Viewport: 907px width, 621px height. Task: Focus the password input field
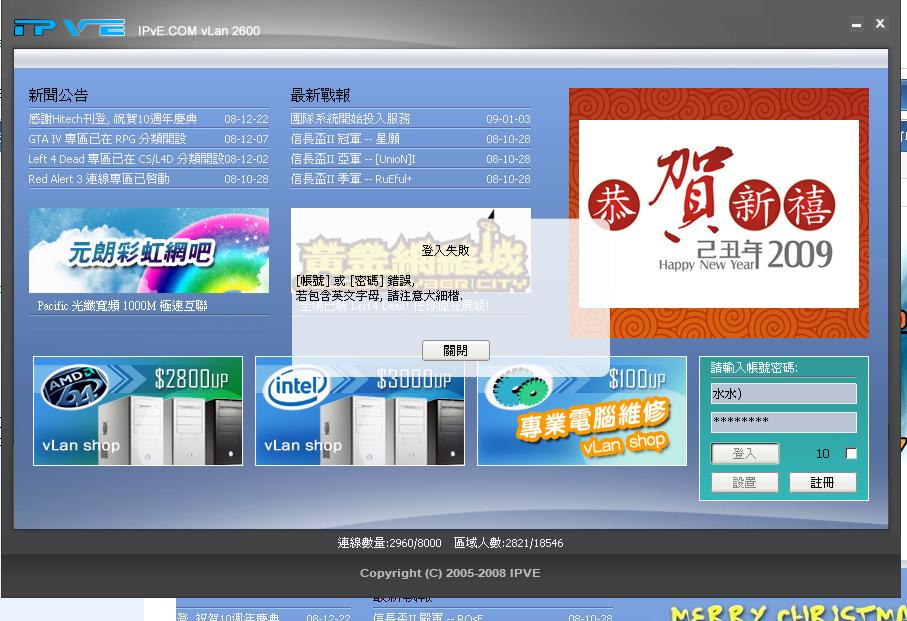[x=784, y=422]
